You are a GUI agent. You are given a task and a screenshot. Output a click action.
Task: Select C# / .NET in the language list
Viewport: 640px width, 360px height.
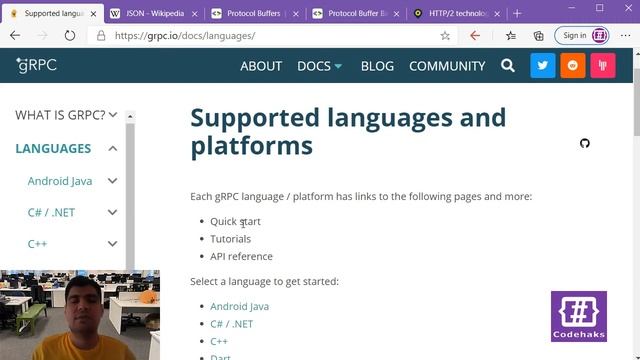231,324
